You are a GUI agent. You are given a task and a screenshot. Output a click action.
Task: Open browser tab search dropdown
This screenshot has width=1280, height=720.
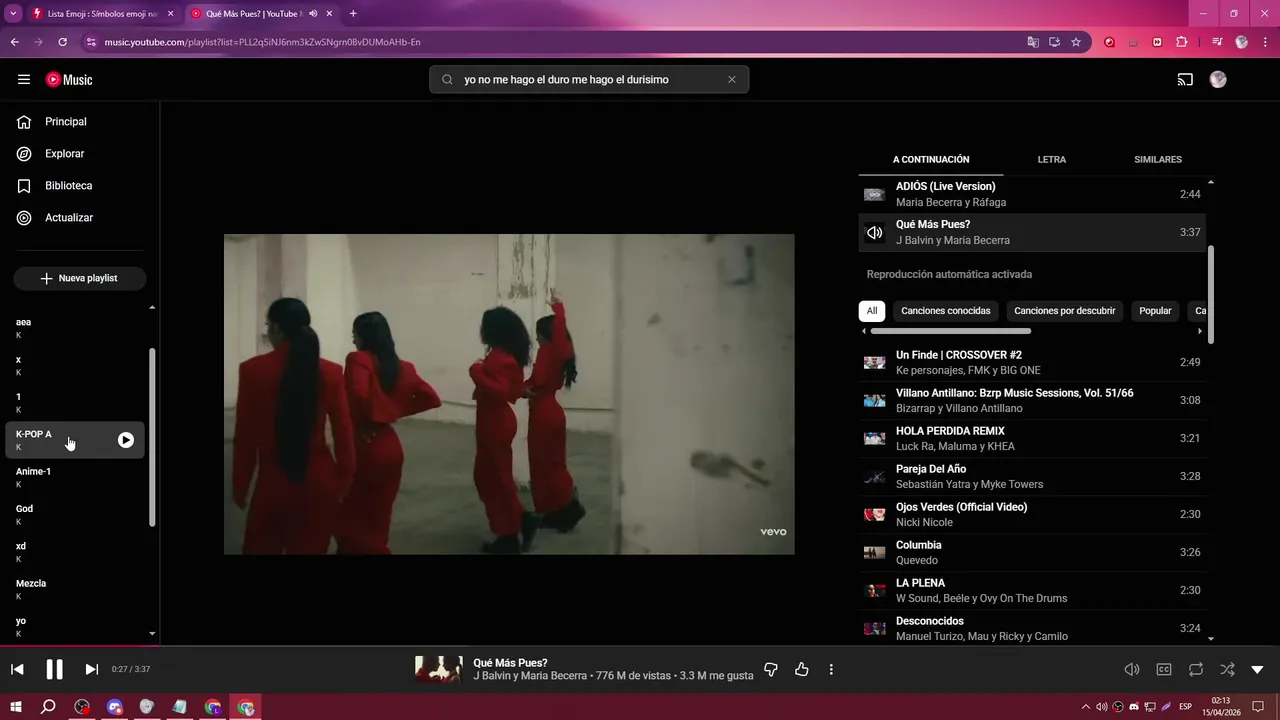tap(13, 14)
